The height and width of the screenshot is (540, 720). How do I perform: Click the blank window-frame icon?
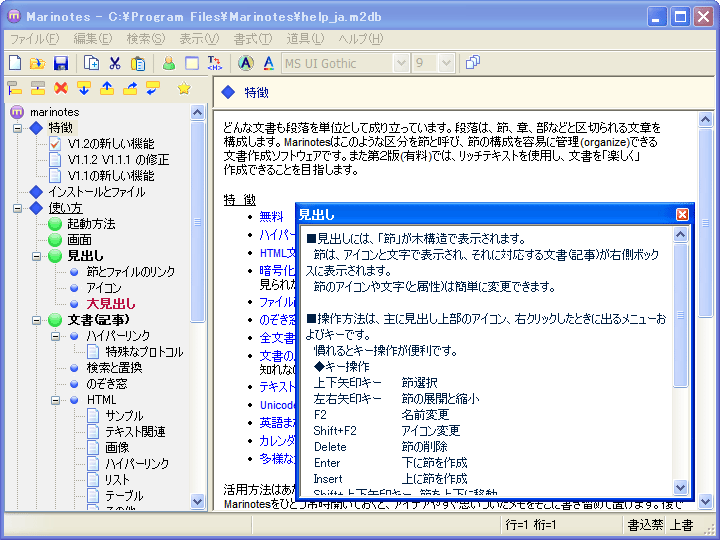coord(192,63)
